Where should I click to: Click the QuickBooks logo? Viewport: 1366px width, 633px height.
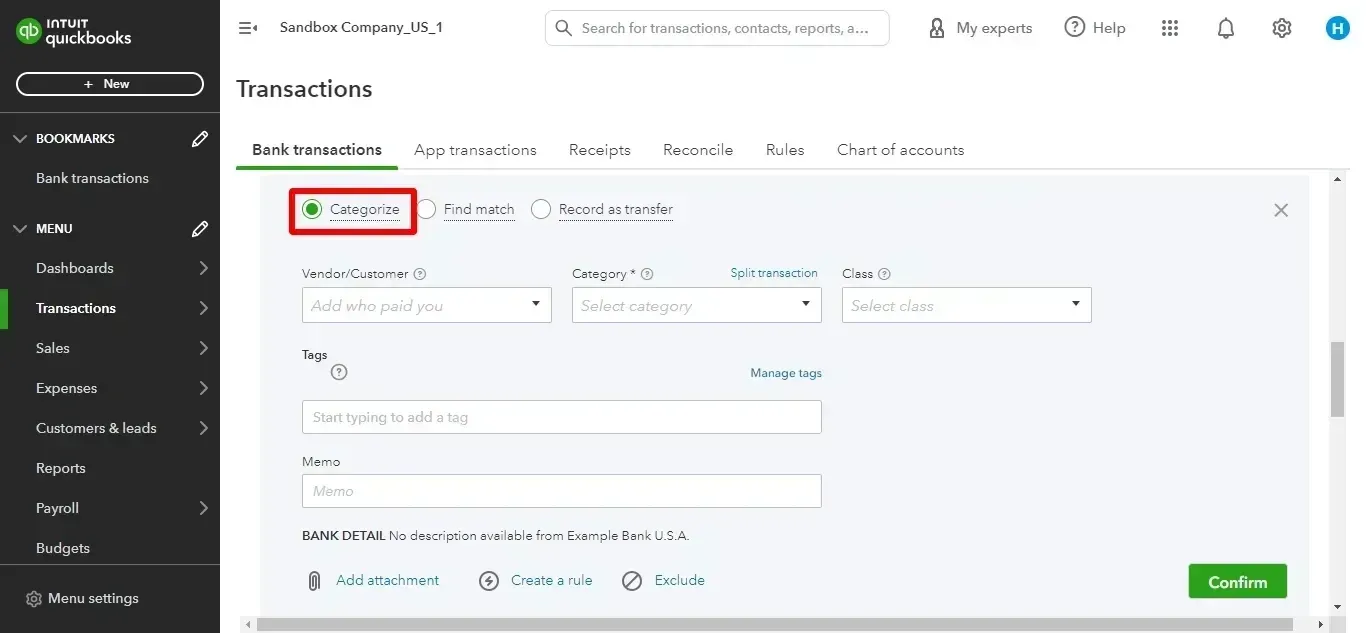(x=73, y=32)
